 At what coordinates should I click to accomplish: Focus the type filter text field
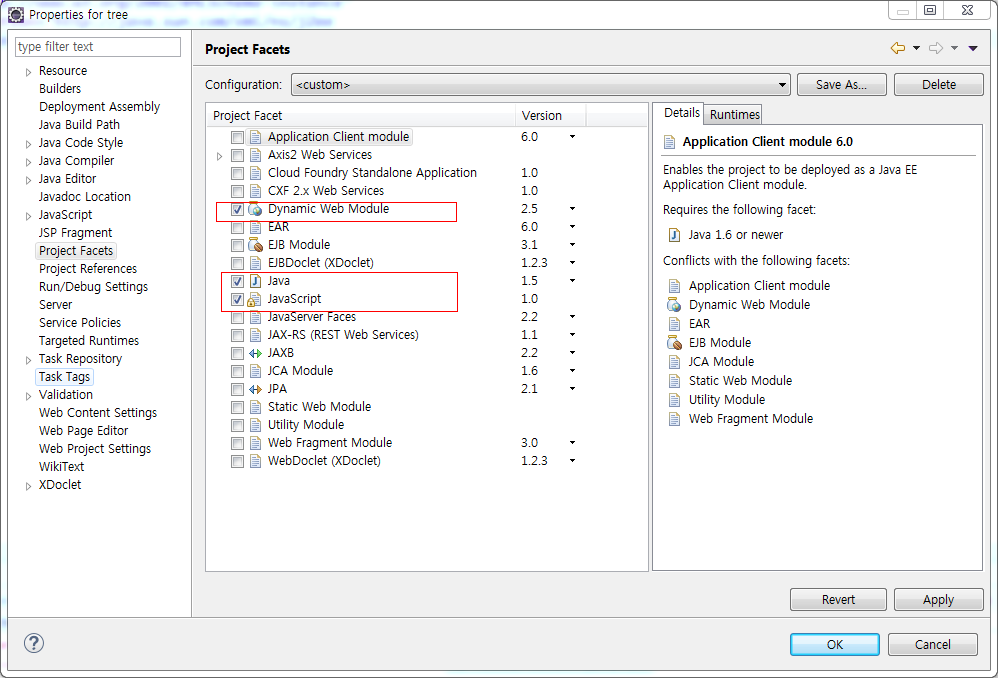[x=98, y=47]
